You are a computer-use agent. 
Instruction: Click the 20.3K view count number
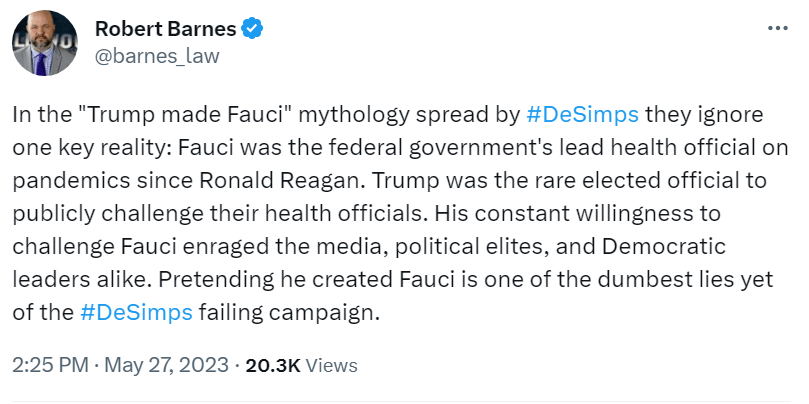point(273,366)
